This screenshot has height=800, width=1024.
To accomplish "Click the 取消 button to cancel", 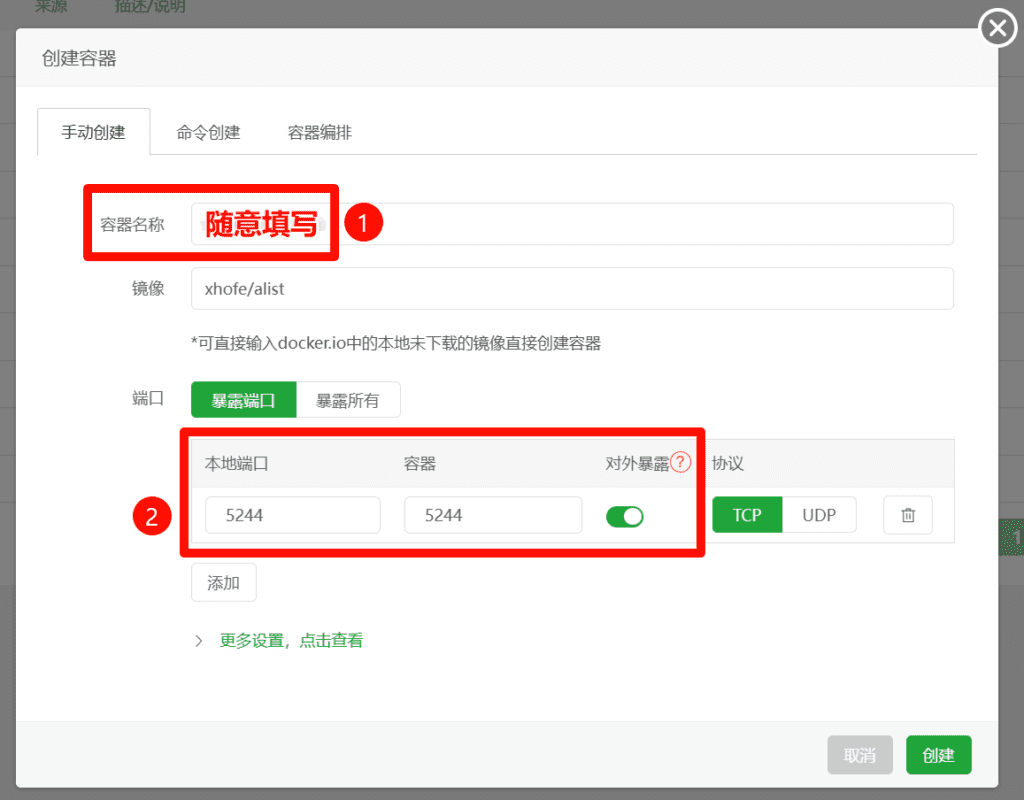I will (859, 755).
